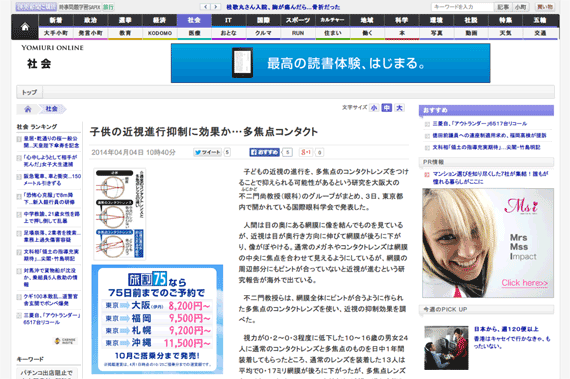This screenshot has width=570, height=379.
Task: Set text size to large (大)
Action: pos(399,108)
